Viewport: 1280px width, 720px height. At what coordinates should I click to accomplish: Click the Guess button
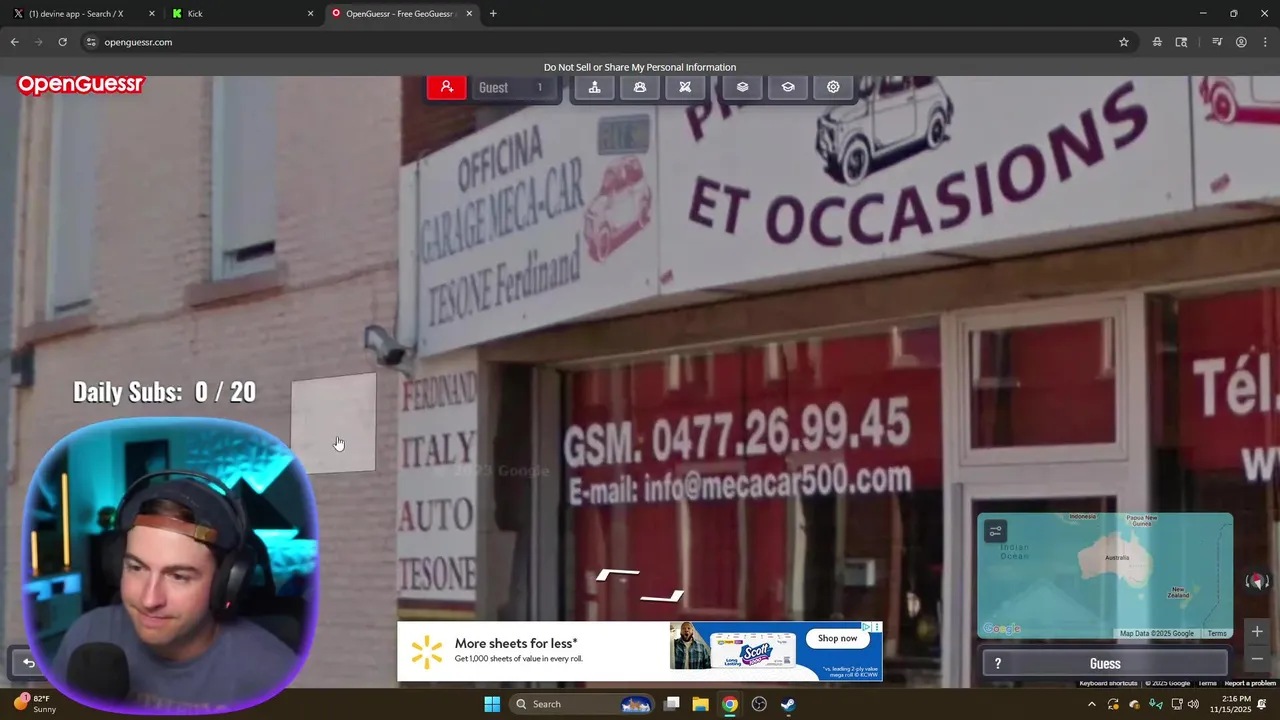coord(1105,663)
